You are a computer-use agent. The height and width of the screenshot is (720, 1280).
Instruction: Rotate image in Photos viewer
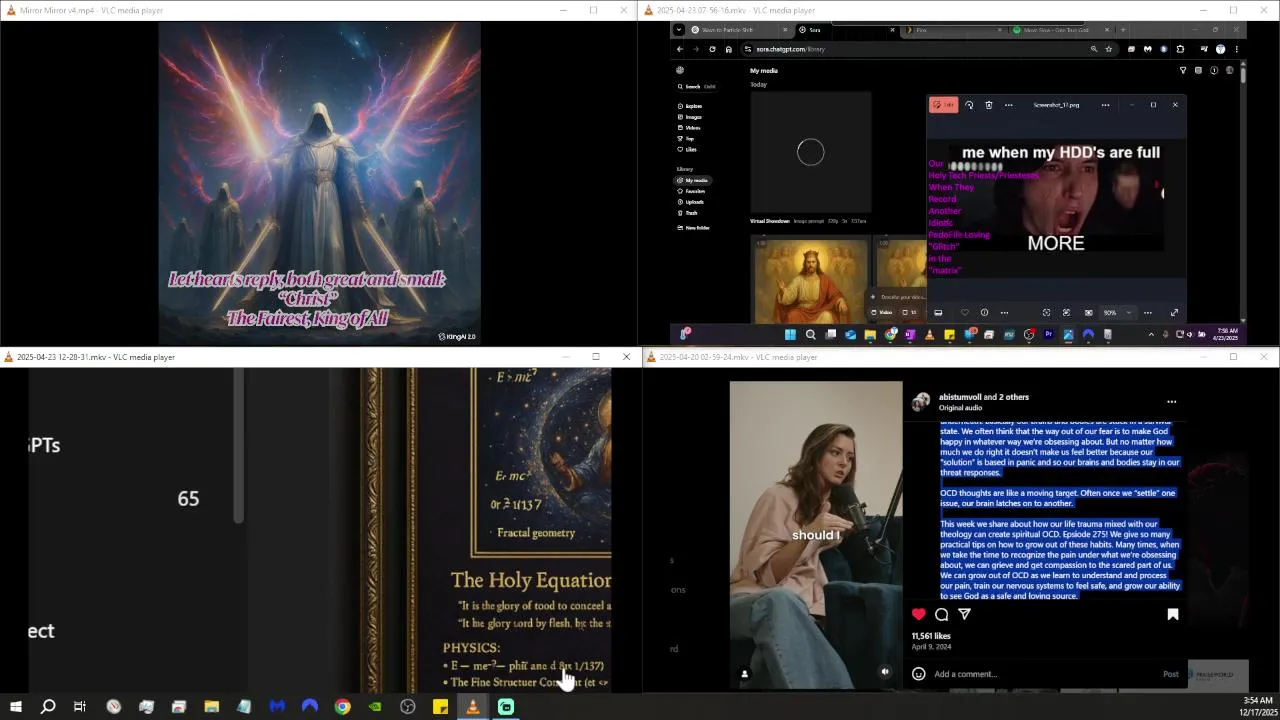click(x=969, y=105)
